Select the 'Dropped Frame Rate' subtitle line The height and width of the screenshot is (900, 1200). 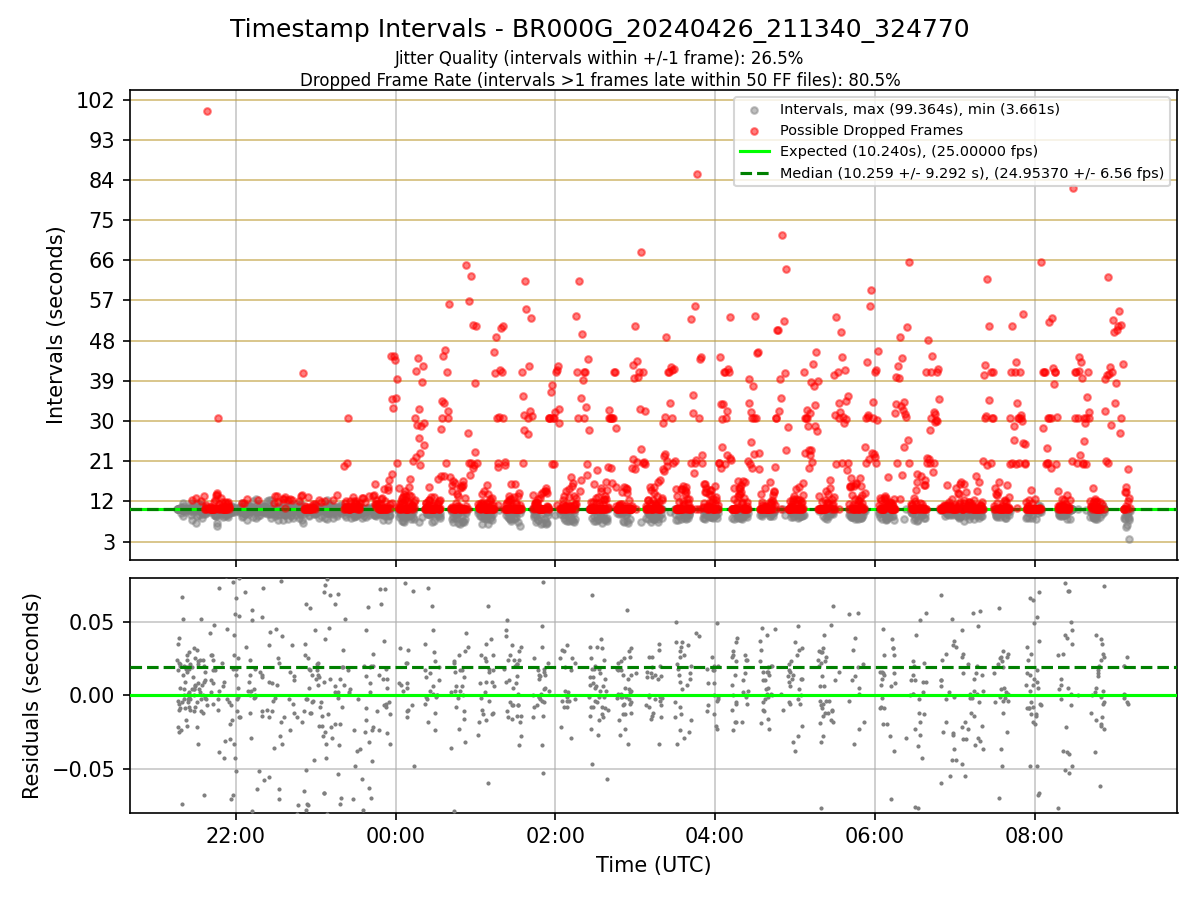pos(600,79)
